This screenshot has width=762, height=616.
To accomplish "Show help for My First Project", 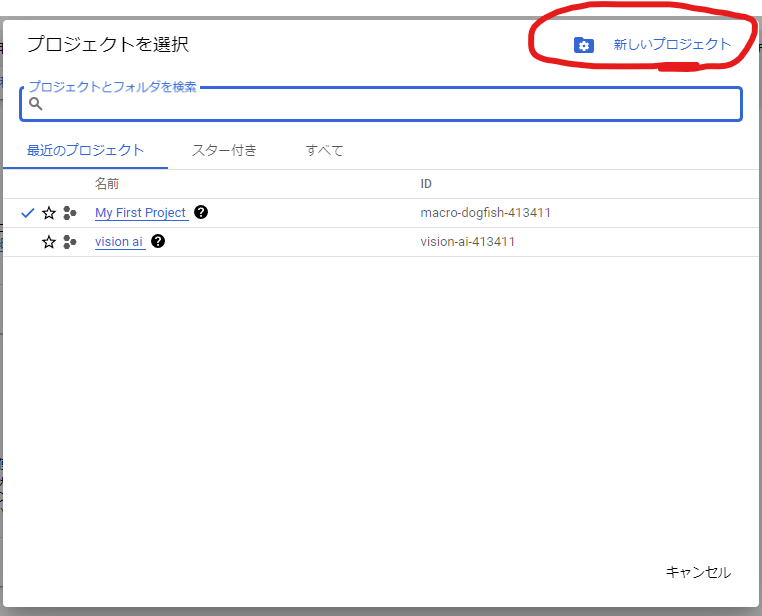I will click(201, 212).
